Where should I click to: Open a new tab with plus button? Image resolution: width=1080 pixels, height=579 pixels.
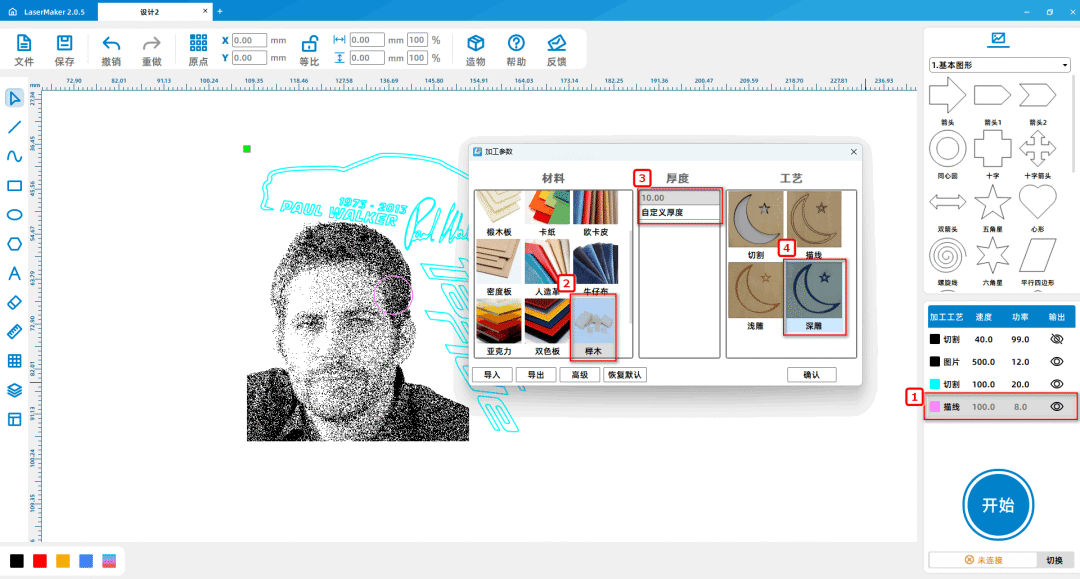(220, 11)
